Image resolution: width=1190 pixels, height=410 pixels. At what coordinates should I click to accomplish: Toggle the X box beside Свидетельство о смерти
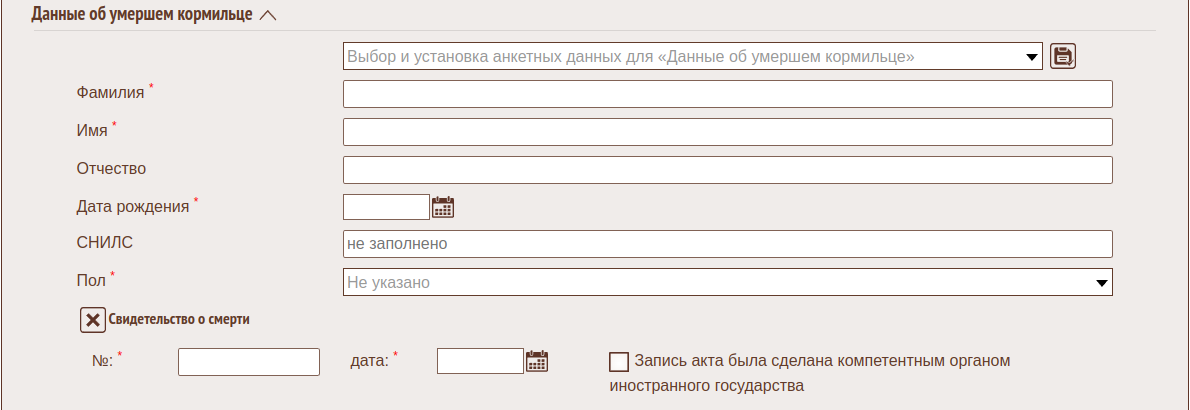point(92,320)
